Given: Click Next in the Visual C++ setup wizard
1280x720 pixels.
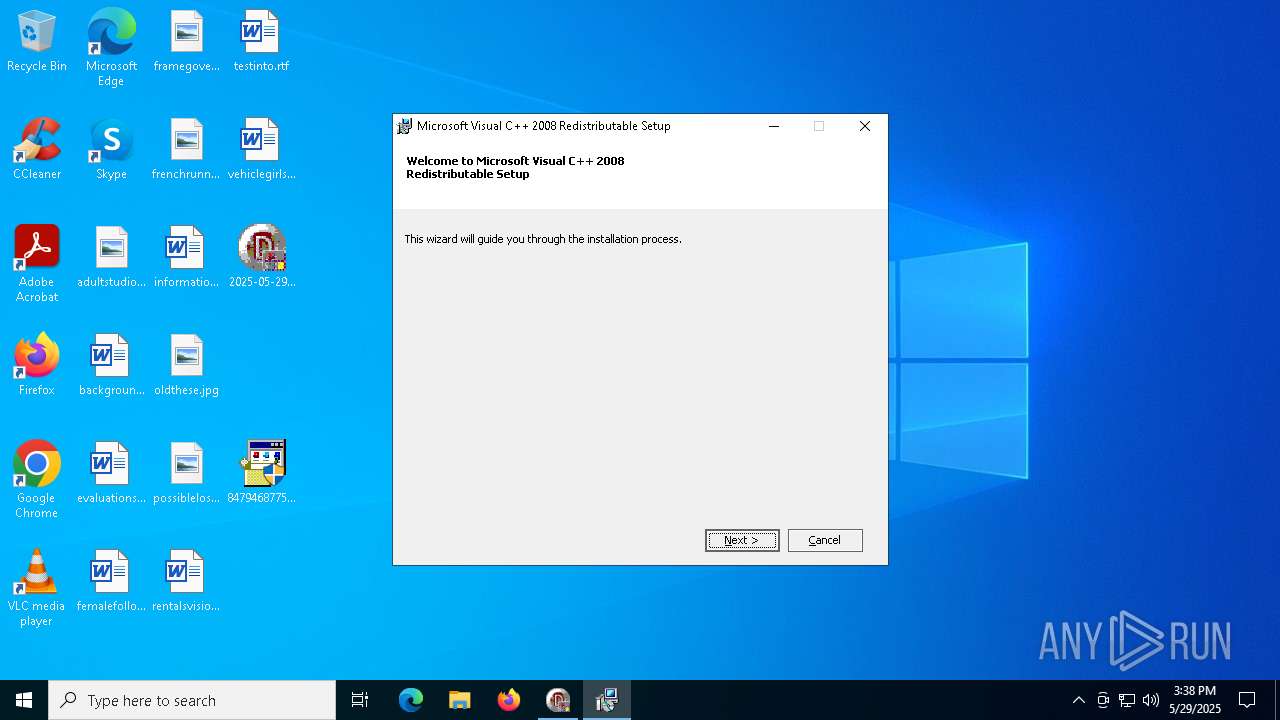Looking at the screenshot, I should click(x=742, y=540).
